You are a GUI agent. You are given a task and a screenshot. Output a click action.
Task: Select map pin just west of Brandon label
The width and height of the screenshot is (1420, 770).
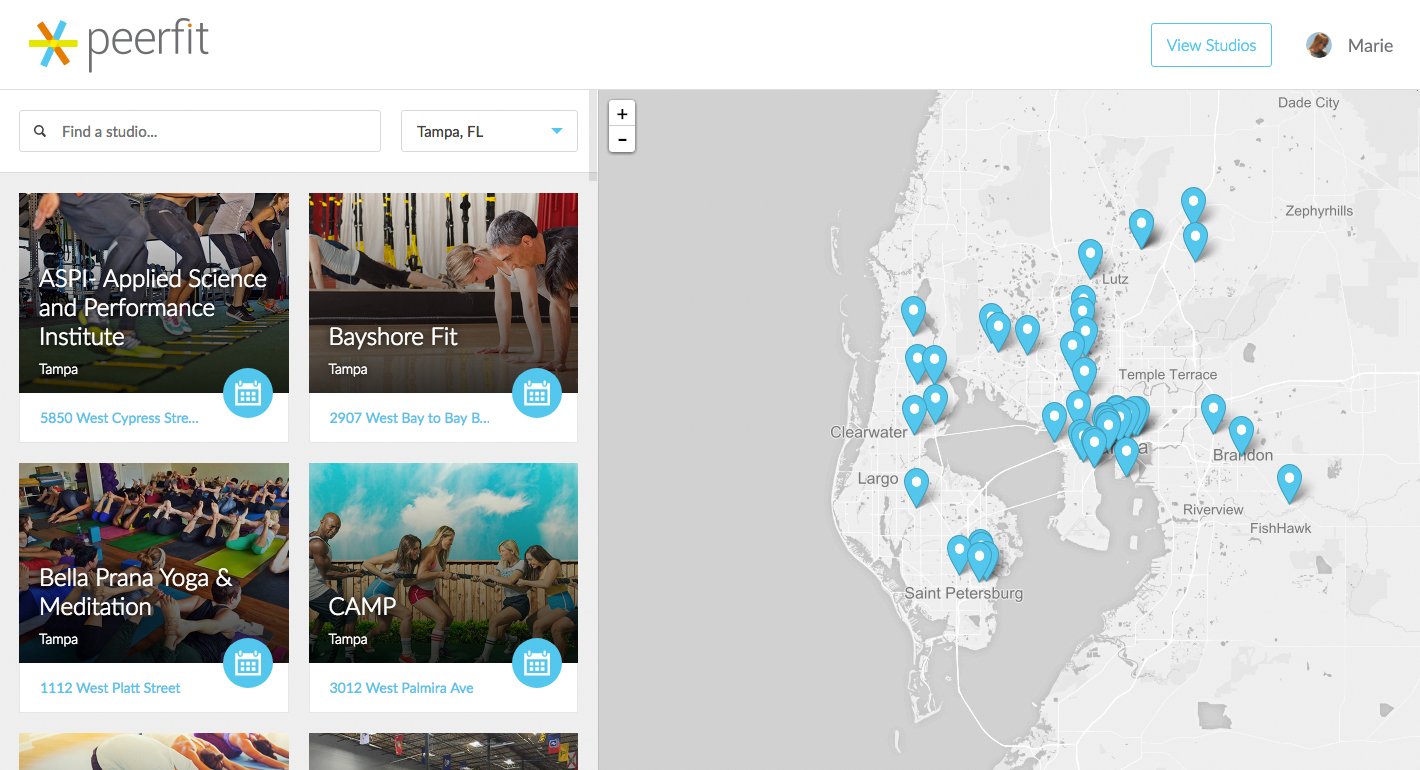[1213, 412]
